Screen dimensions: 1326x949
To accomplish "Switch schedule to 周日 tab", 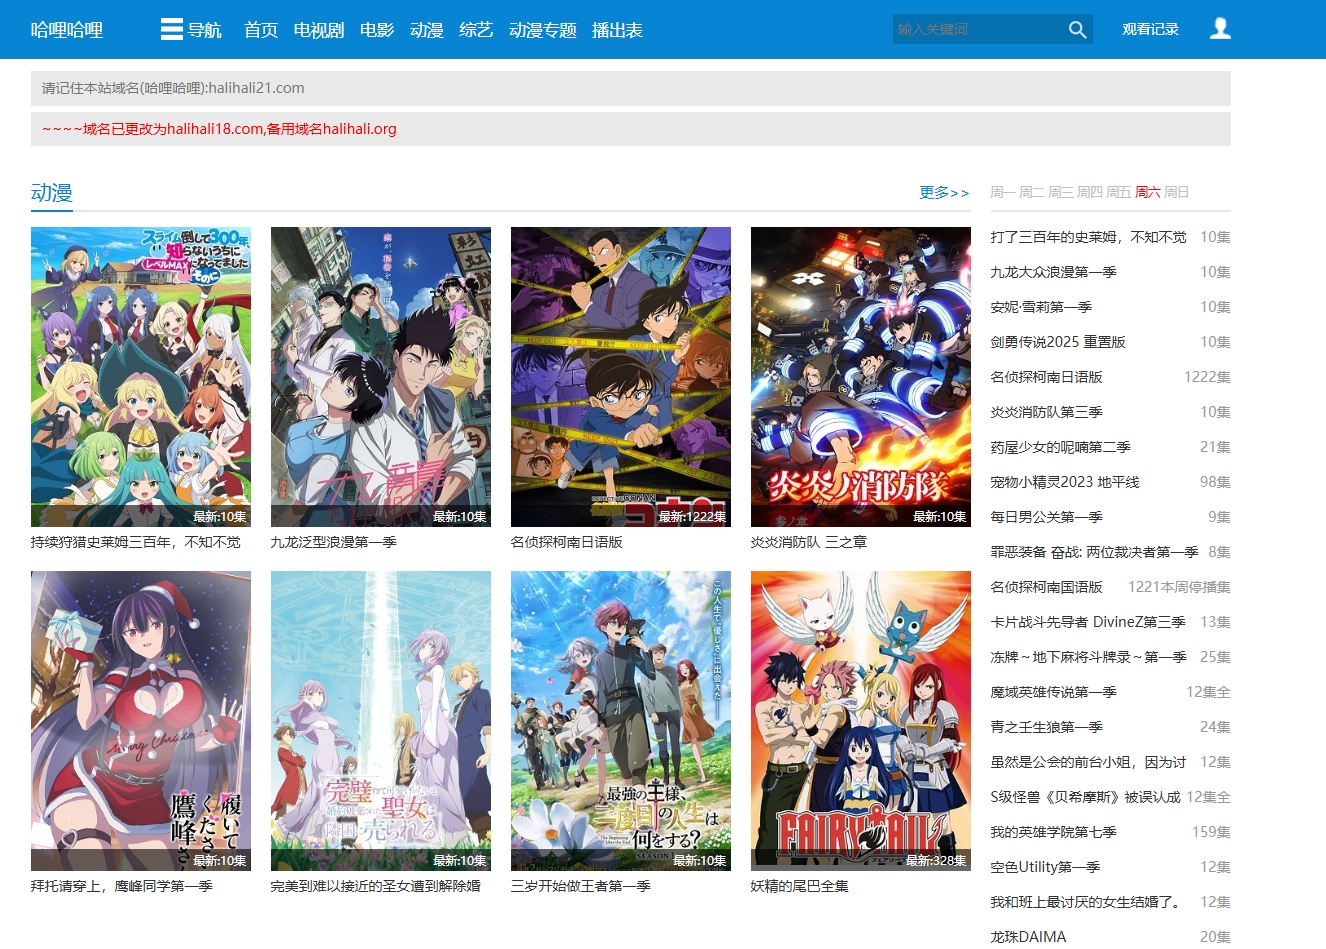I will tap(1177, 192).
